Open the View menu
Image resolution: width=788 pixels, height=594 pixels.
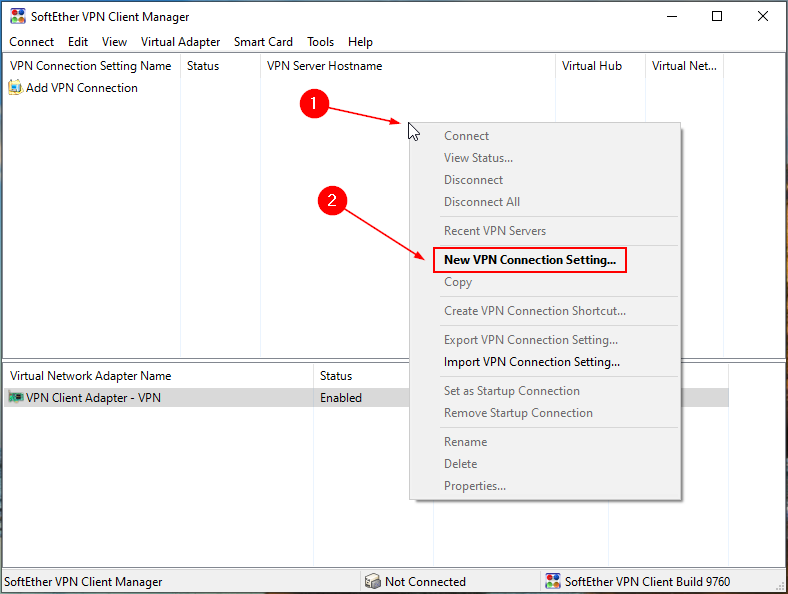point(114,42)
